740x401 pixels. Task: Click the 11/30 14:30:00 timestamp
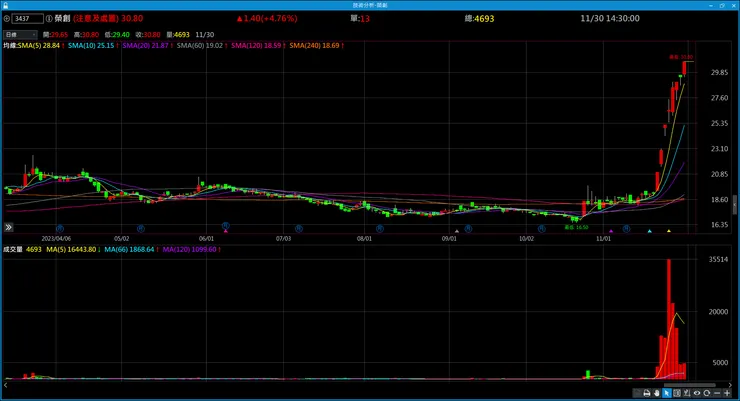610,18
